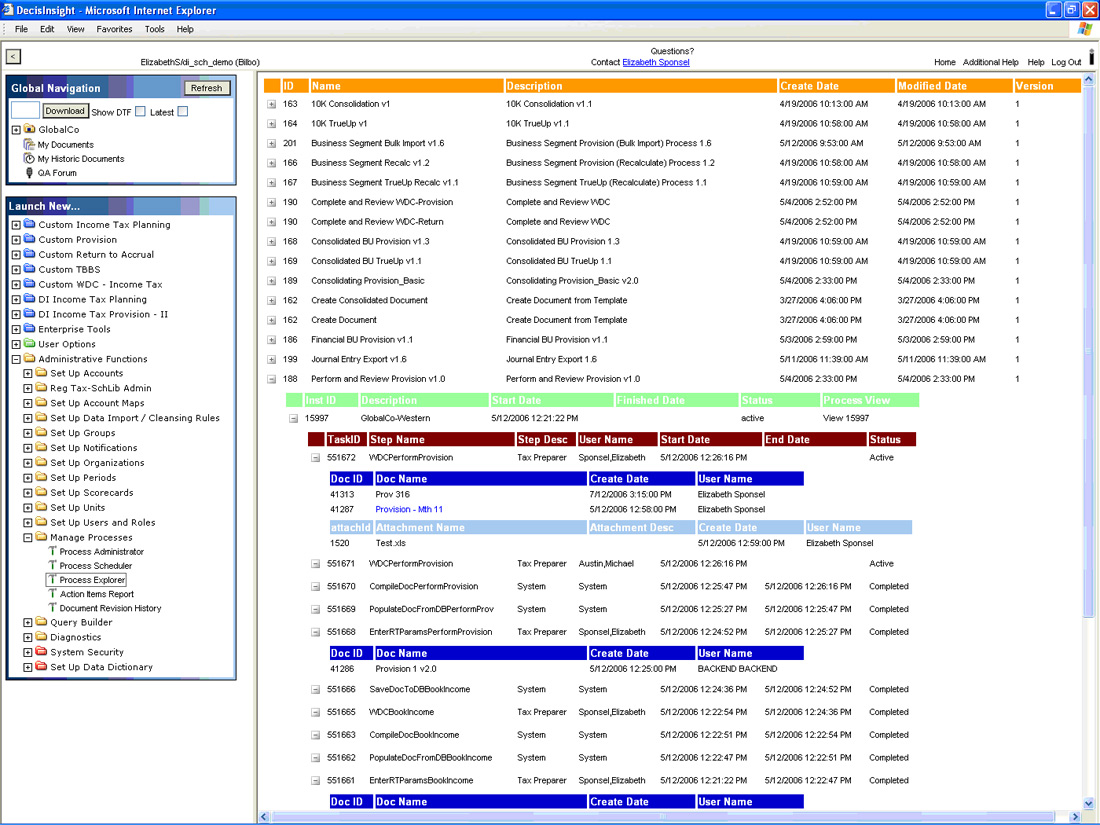Expand the Set Up Users and Roles node
This screenshot has width=1100, height=825.
tap(28, 523)
